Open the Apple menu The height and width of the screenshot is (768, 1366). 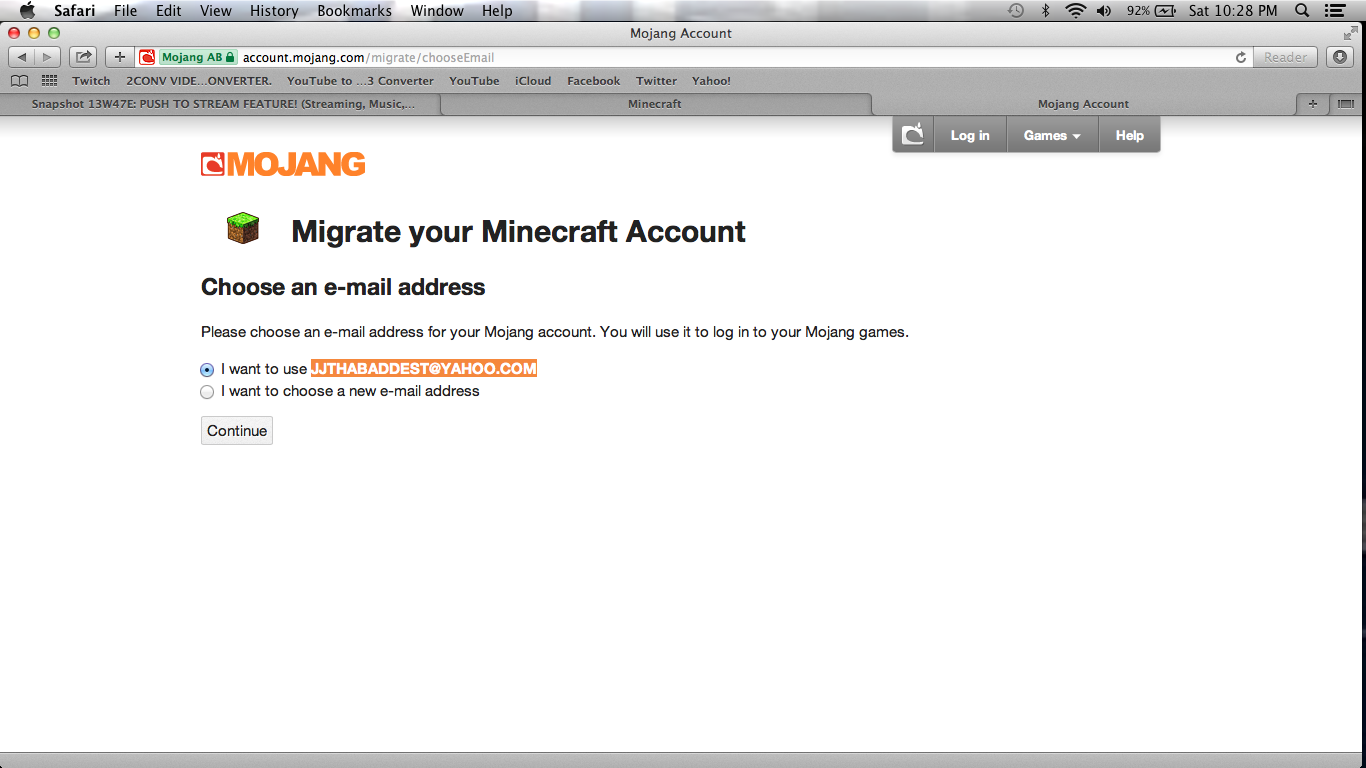(x=27, y=10)
